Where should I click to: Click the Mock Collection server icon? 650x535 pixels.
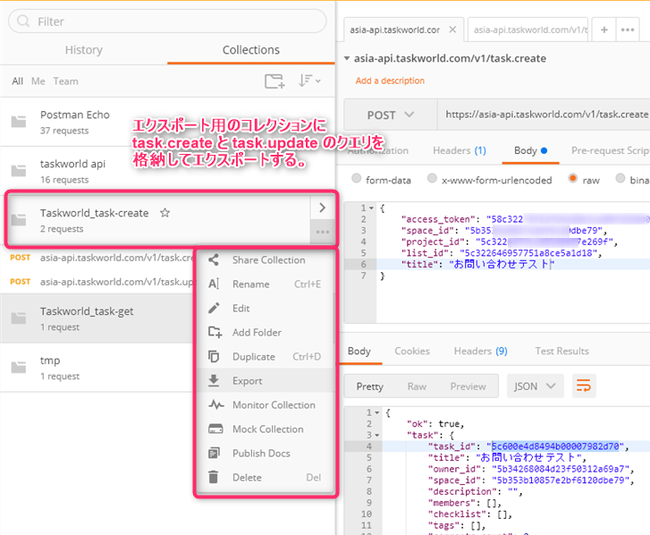pyautogui.click(x=216, y=429)
